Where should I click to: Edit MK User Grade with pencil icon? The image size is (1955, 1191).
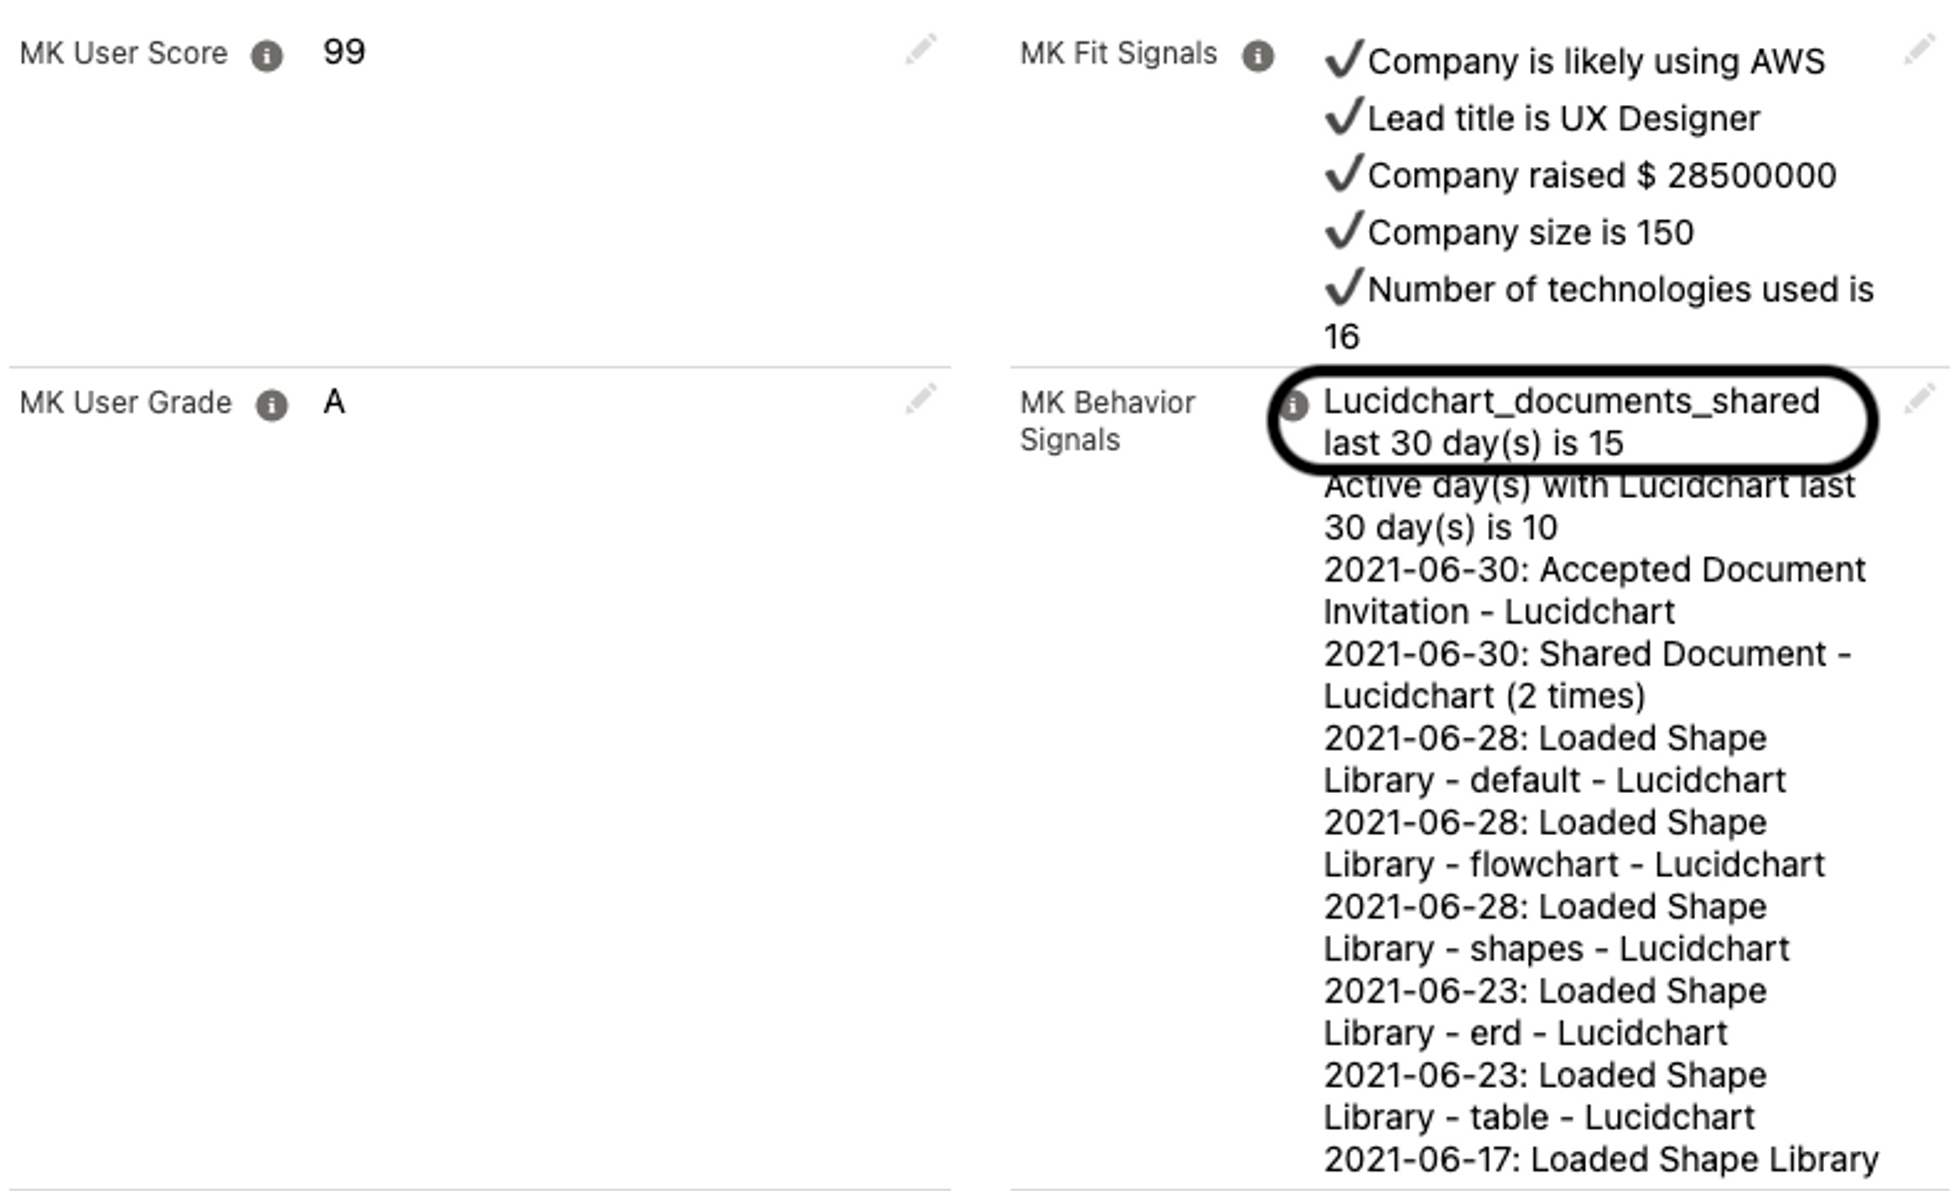tap(921, 399)
